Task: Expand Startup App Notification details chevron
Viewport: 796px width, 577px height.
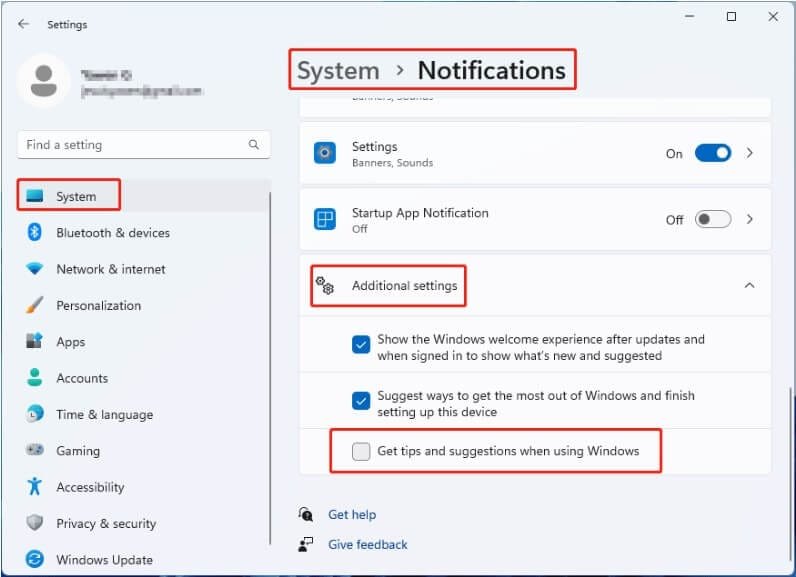Action: (750, 220)
